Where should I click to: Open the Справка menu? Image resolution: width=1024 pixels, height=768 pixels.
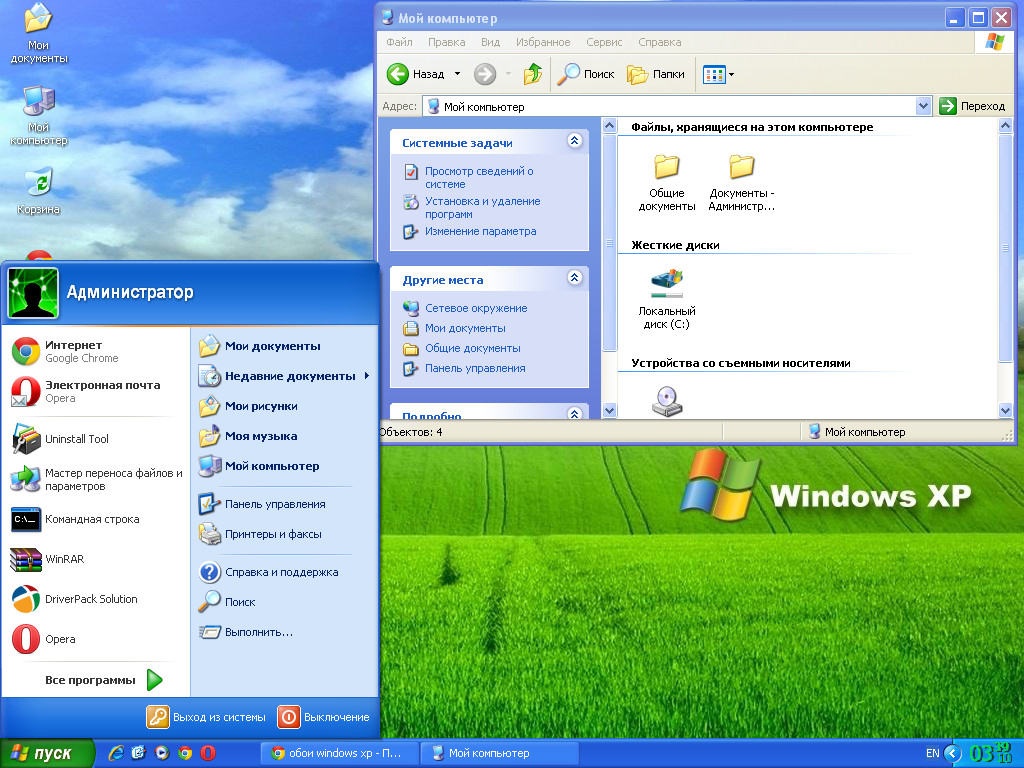tap(660, 42)
